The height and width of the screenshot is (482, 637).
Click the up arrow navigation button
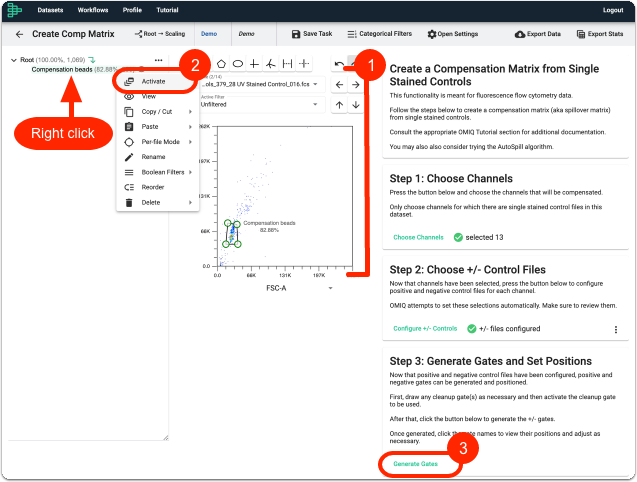pos(339,105)
